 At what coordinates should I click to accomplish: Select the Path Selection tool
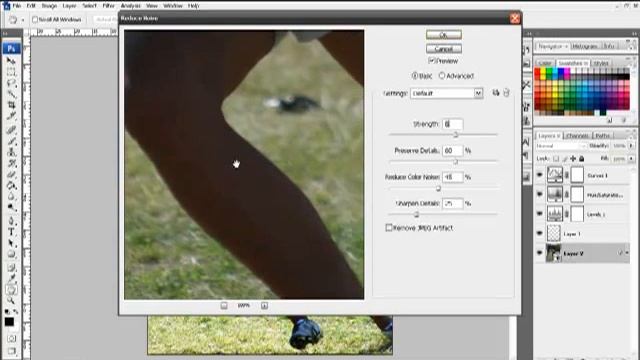[11, 243]
